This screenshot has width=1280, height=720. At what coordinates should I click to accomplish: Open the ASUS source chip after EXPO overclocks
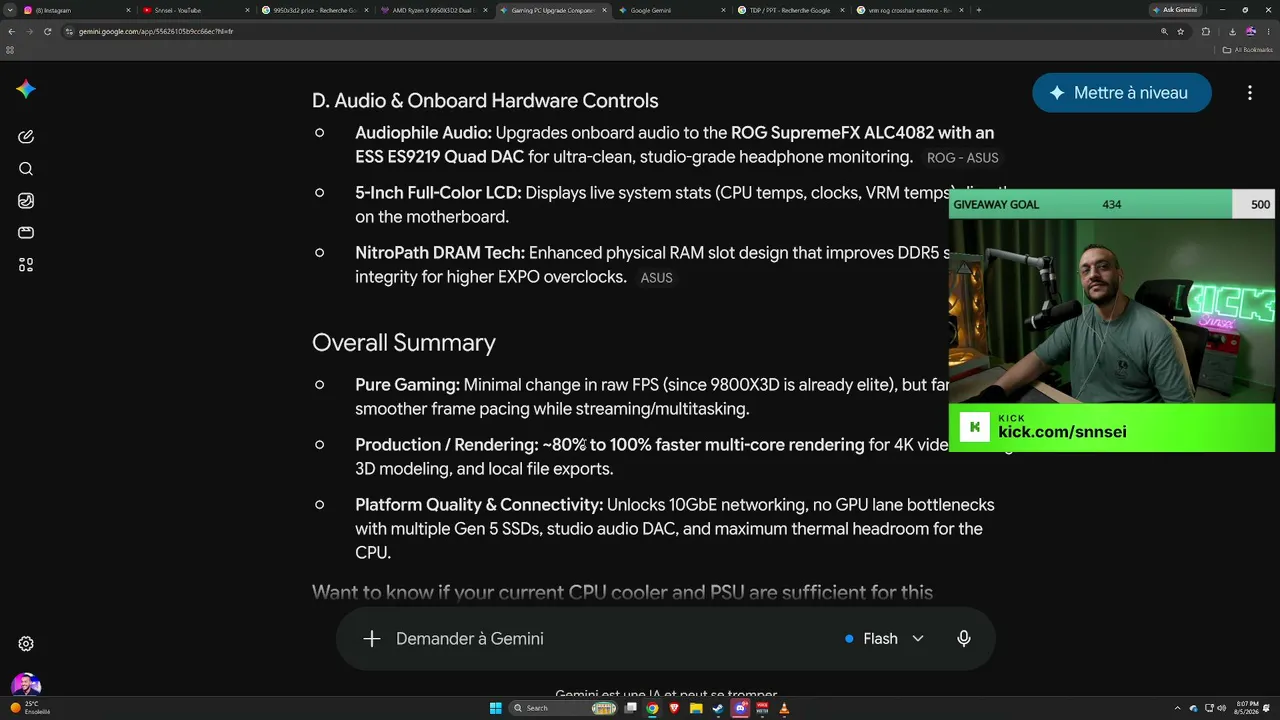pyautogui.click(x=656, y=278)
